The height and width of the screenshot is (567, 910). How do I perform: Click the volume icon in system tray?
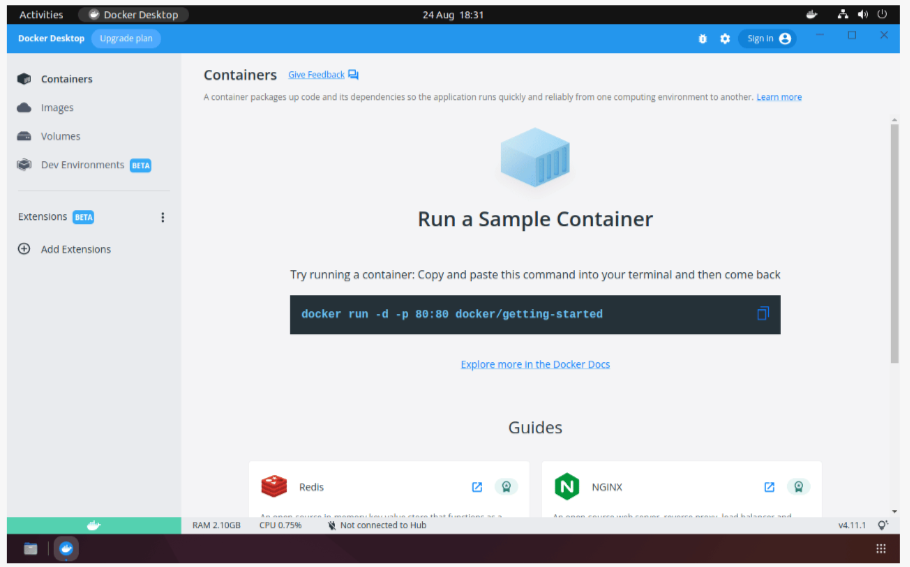[863, 15]
